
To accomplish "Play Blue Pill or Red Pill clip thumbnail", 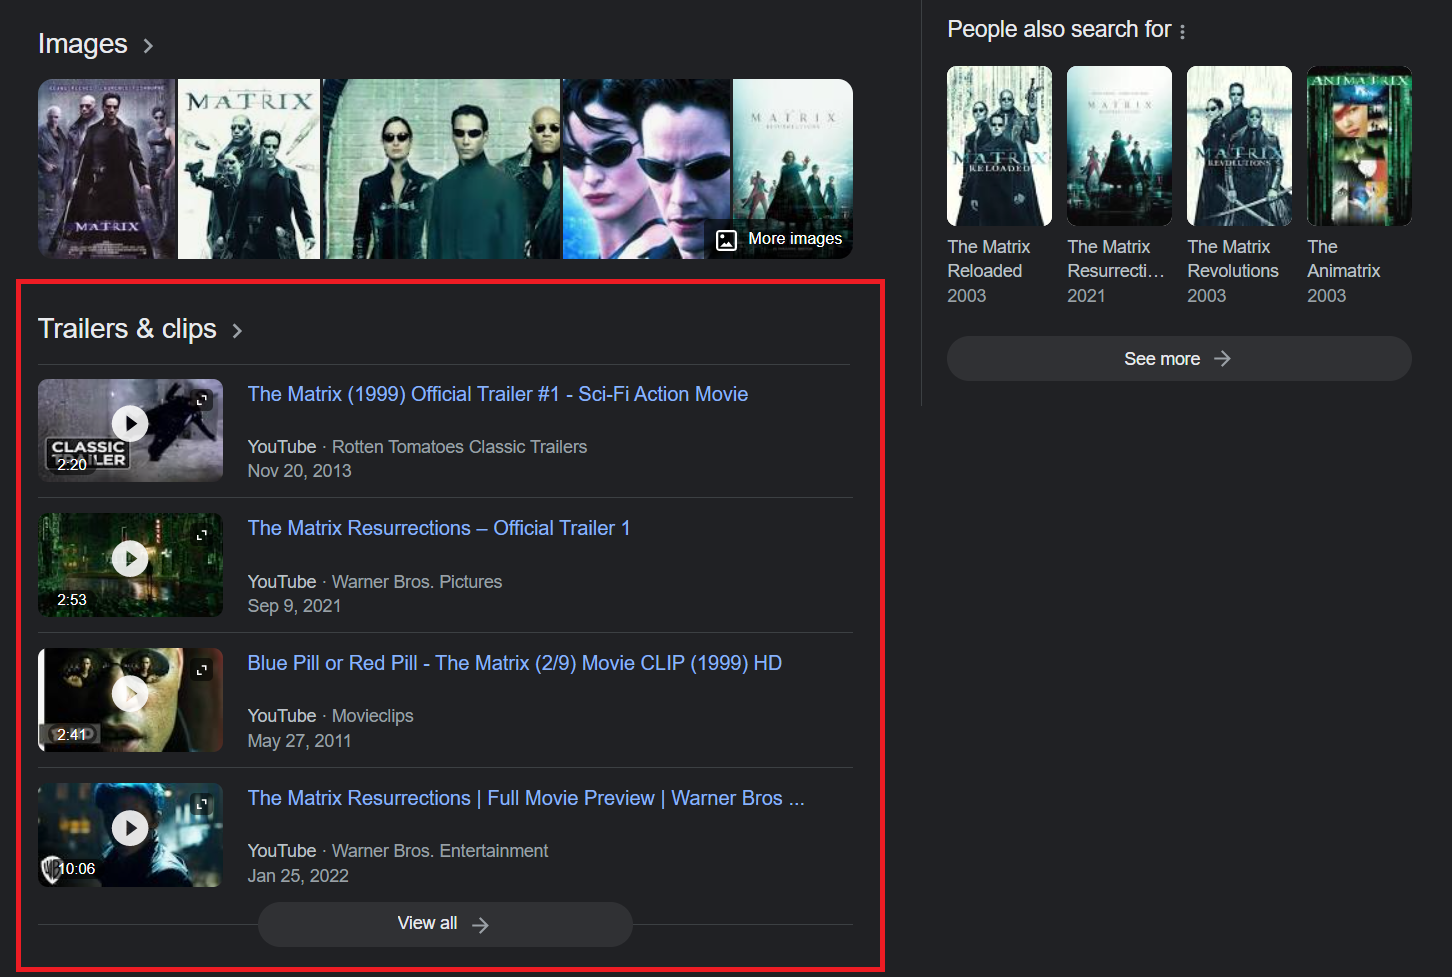I will [x=130, y=699].
